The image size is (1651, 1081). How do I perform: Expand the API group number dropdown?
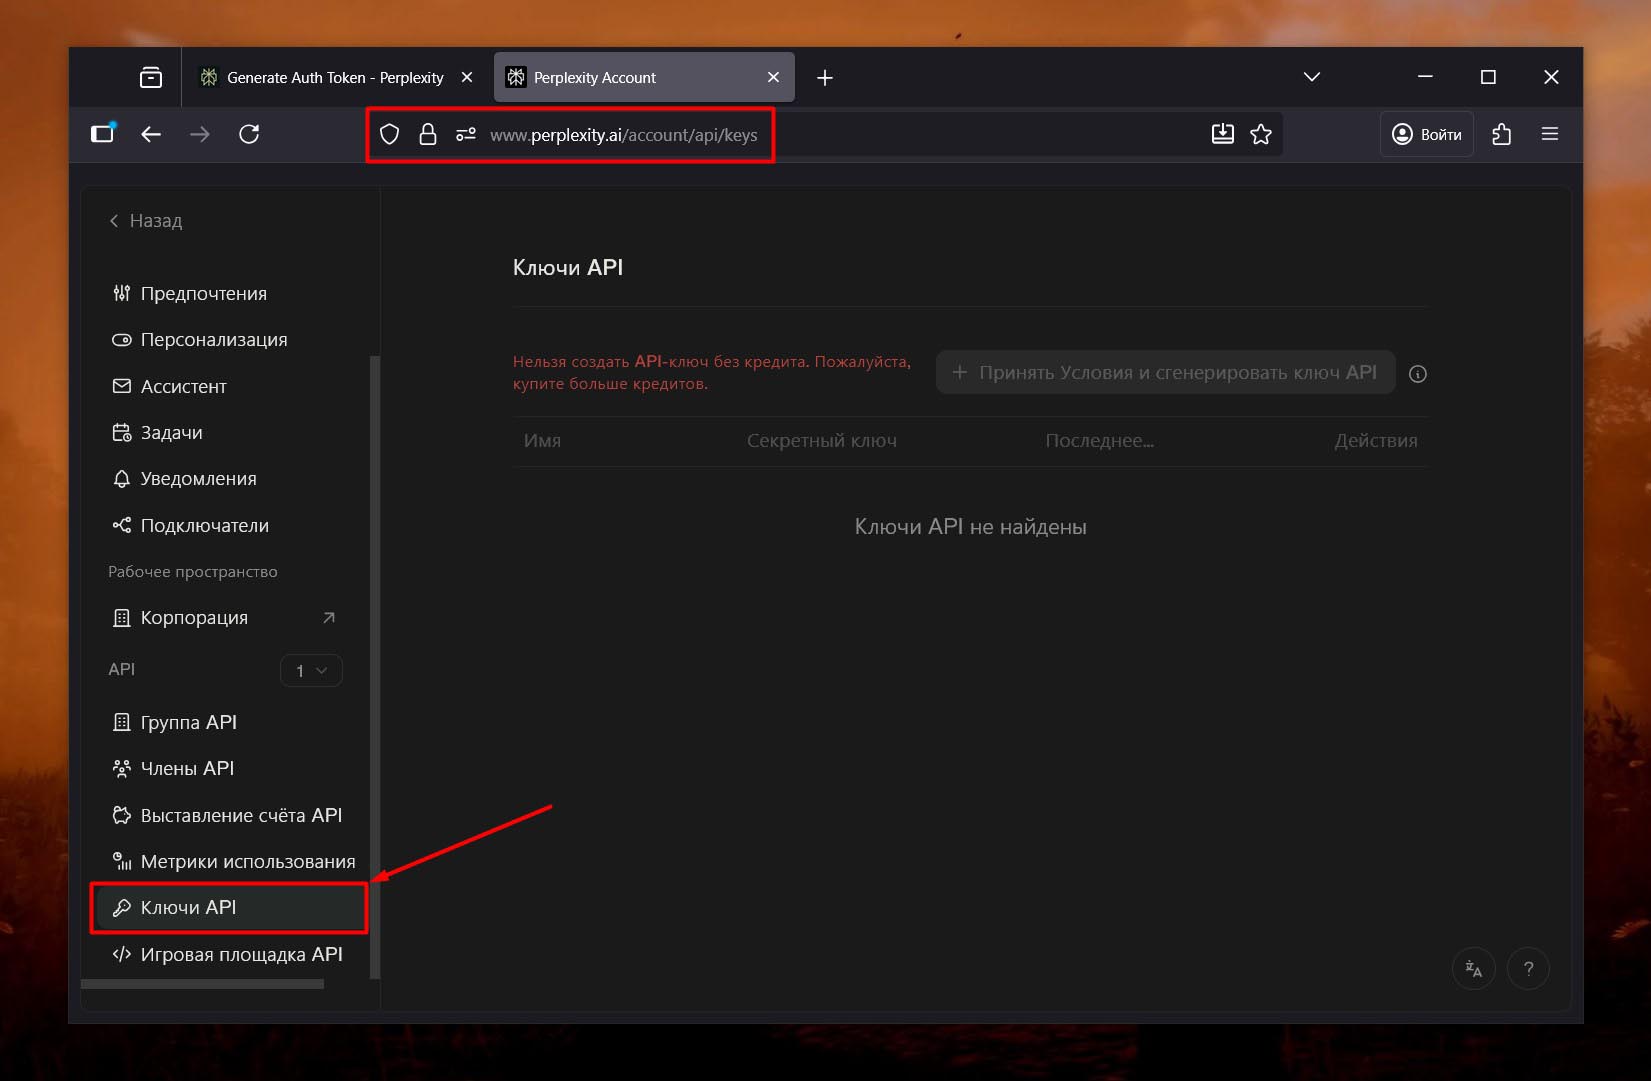point(311,671)
